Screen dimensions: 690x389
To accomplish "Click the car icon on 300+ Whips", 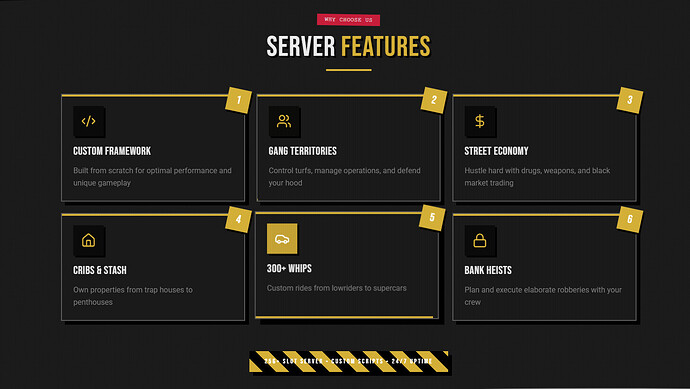I will point(282,239).
